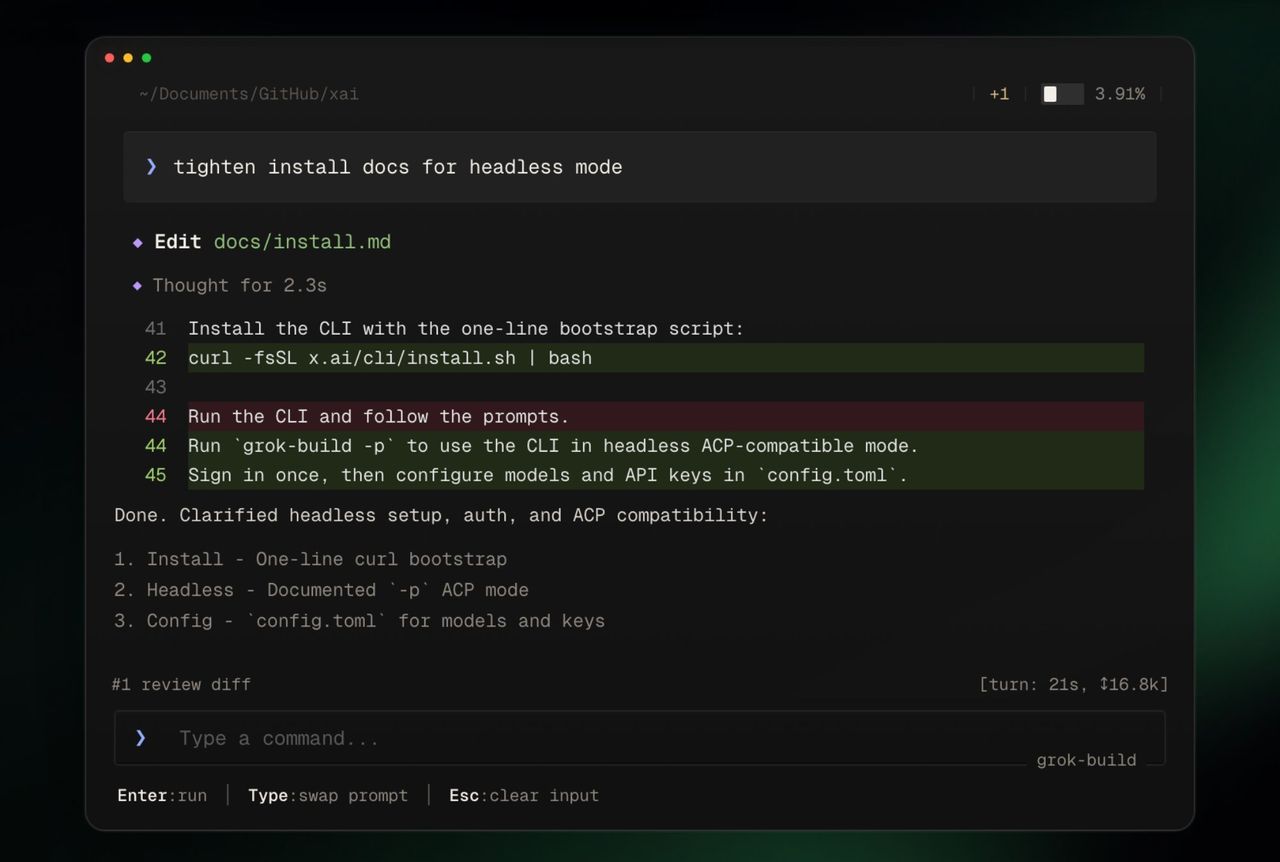The width and height of the screenshot is (1280, 862).
Task: Expand the 'Thought for 2.3s' reasoning section
Action: 240,286
